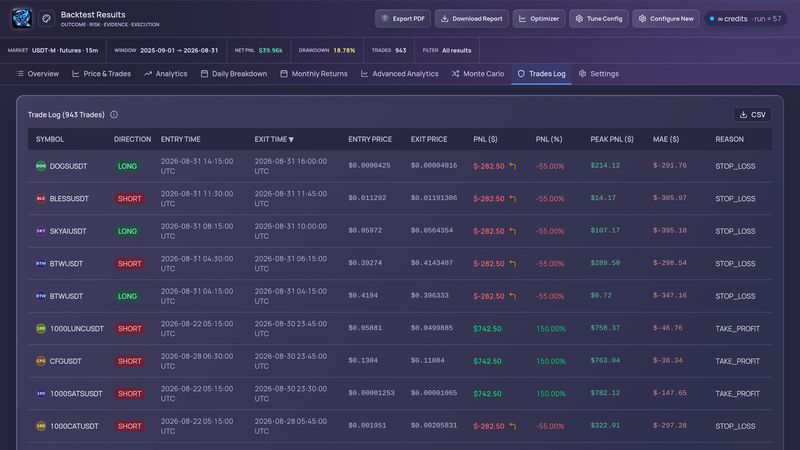Click the exit price $0.0564354
The width and height of the screenshot is (800, 450).
point(432,230)
